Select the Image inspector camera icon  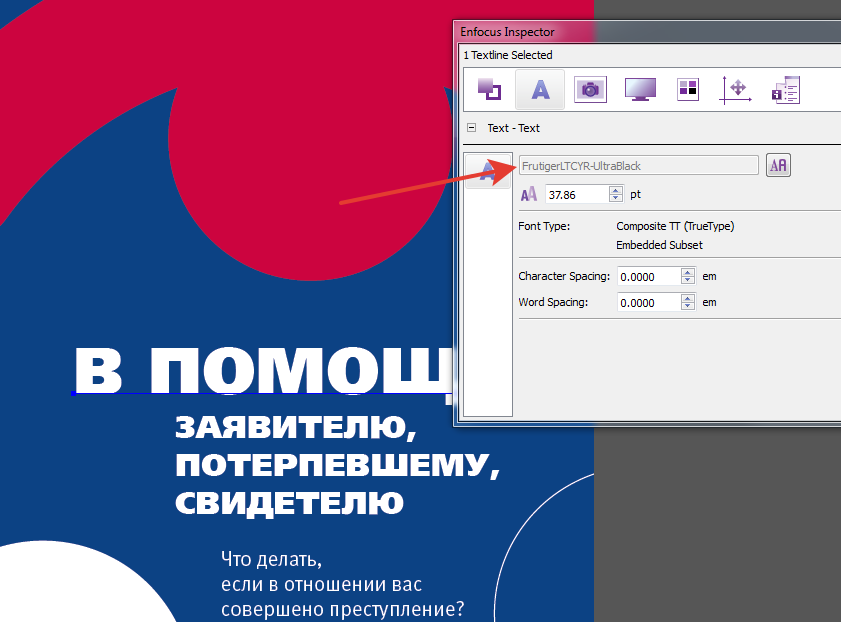pyautogui.click(x=590, y=89)
